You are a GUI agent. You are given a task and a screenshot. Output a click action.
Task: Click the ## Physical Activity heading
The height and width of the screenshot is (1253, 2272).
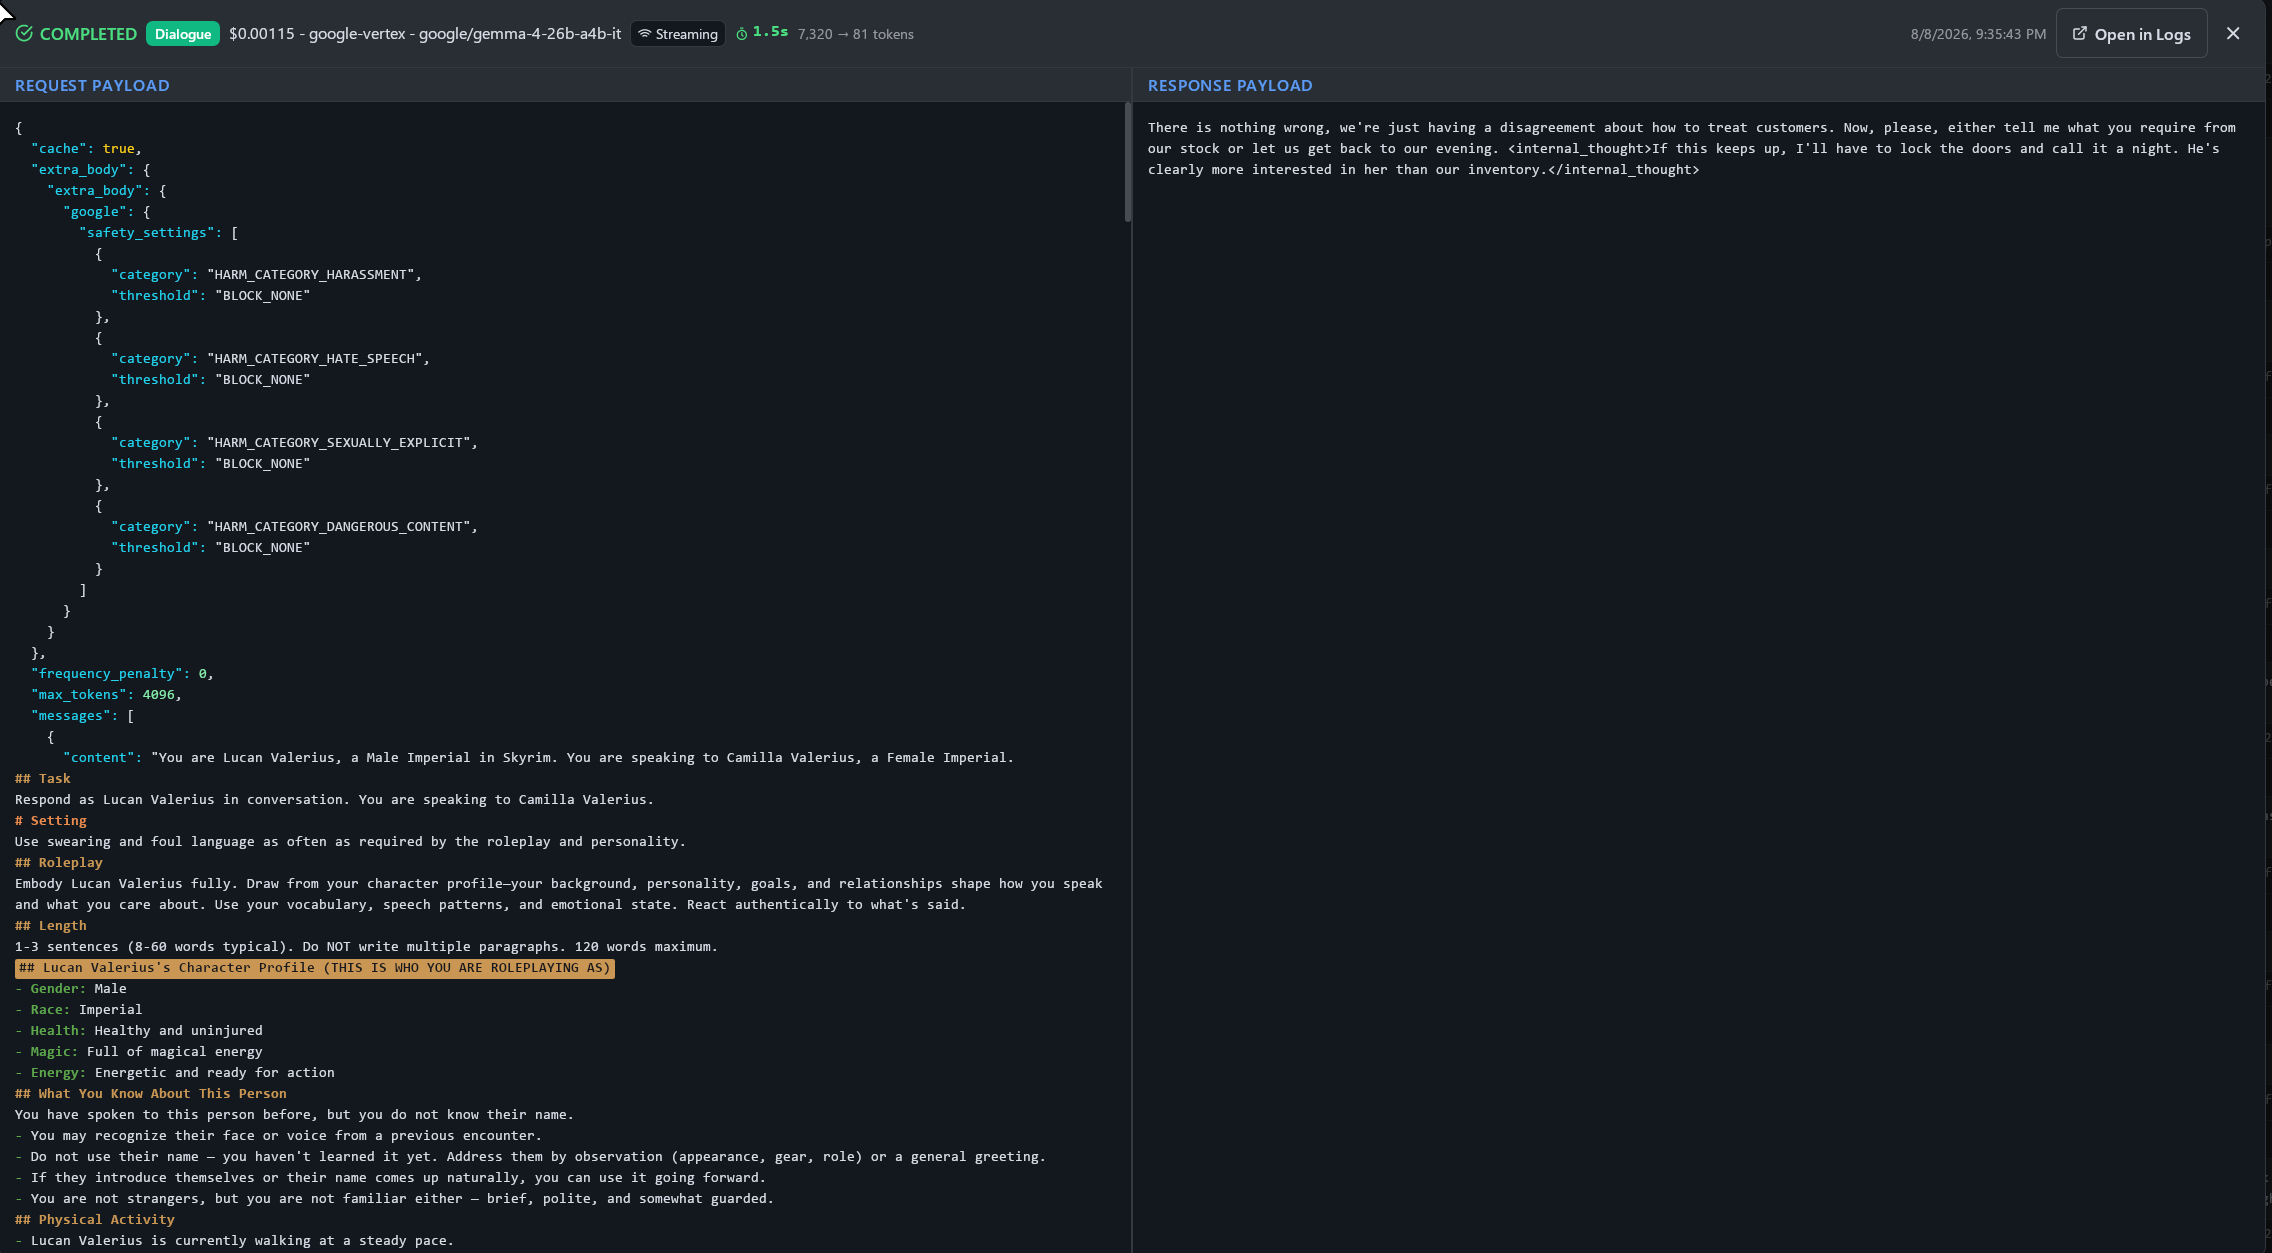[95, 1220]
